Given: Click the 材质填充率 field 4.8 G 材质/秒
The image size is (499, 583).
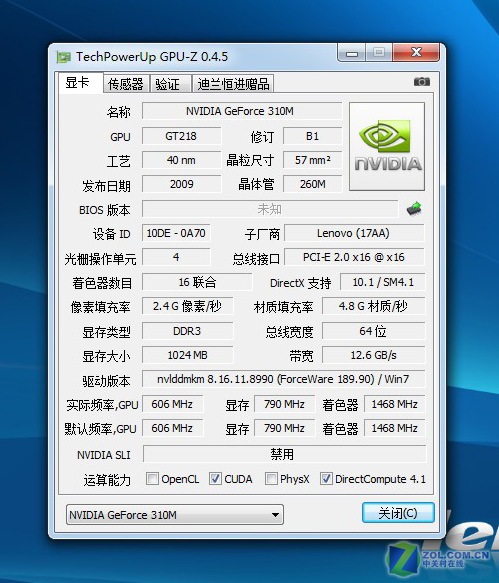Looking at the screenshot, I should [373, 306].
